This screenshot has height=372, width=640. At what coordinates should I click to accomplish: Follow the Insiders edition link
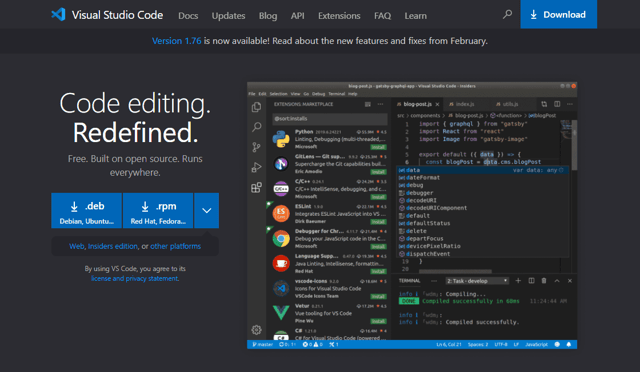point(113,246)
